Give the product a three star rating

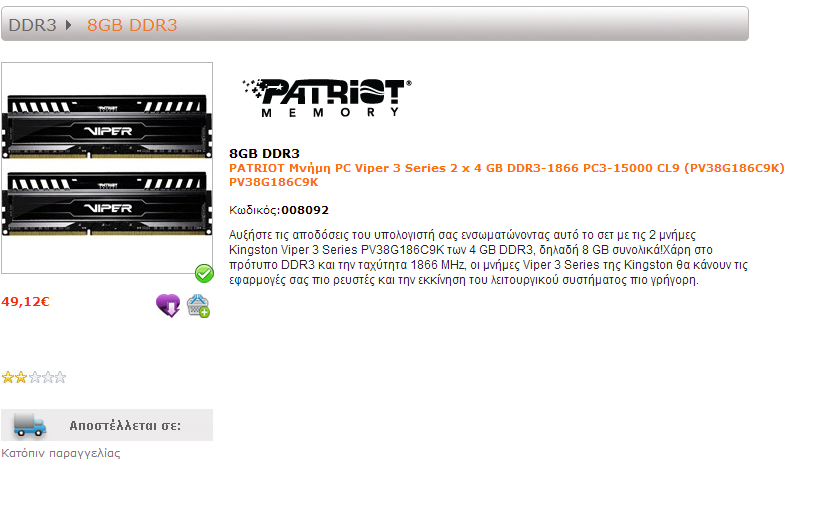pyautogui.click(x=35, y=377)
